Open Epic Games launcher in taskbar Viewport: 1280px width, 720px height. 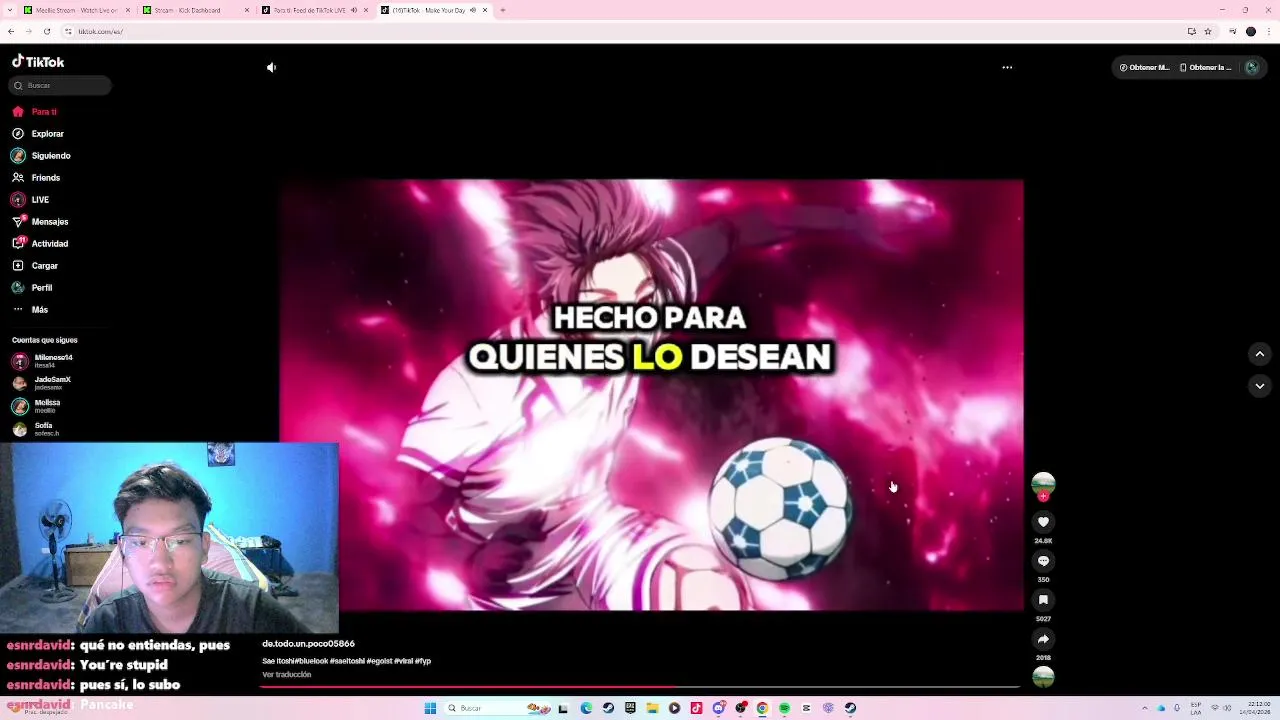point(630,708)
